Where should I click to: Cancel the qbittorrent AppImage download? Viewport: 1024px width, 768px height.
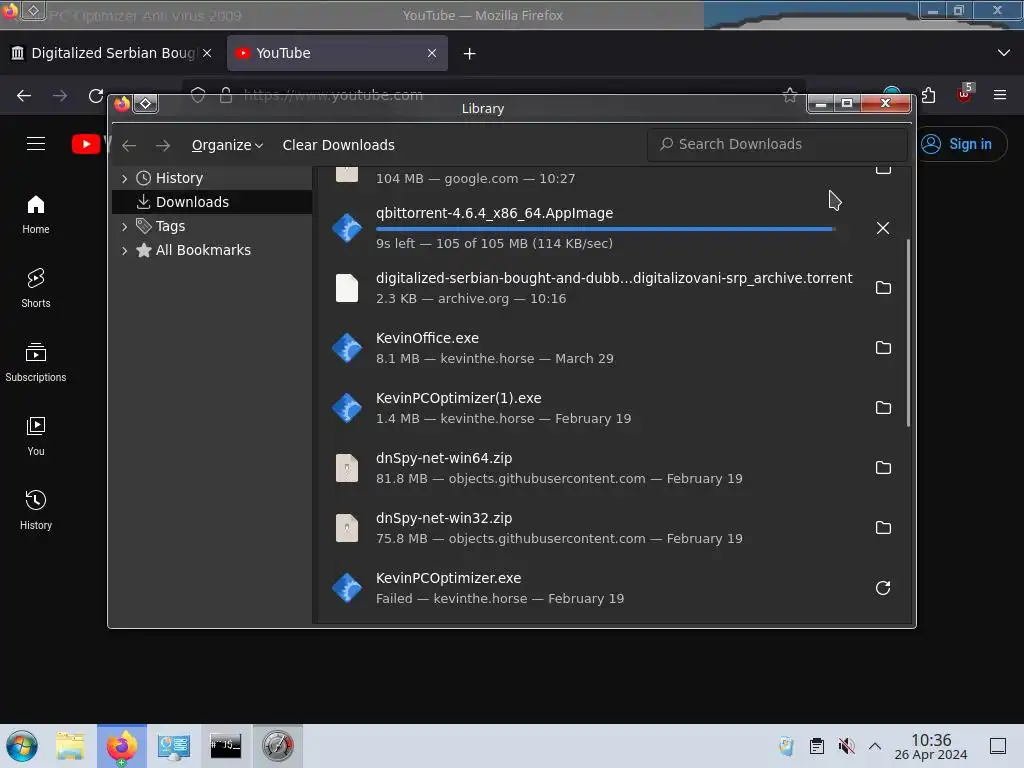(882, 228)
